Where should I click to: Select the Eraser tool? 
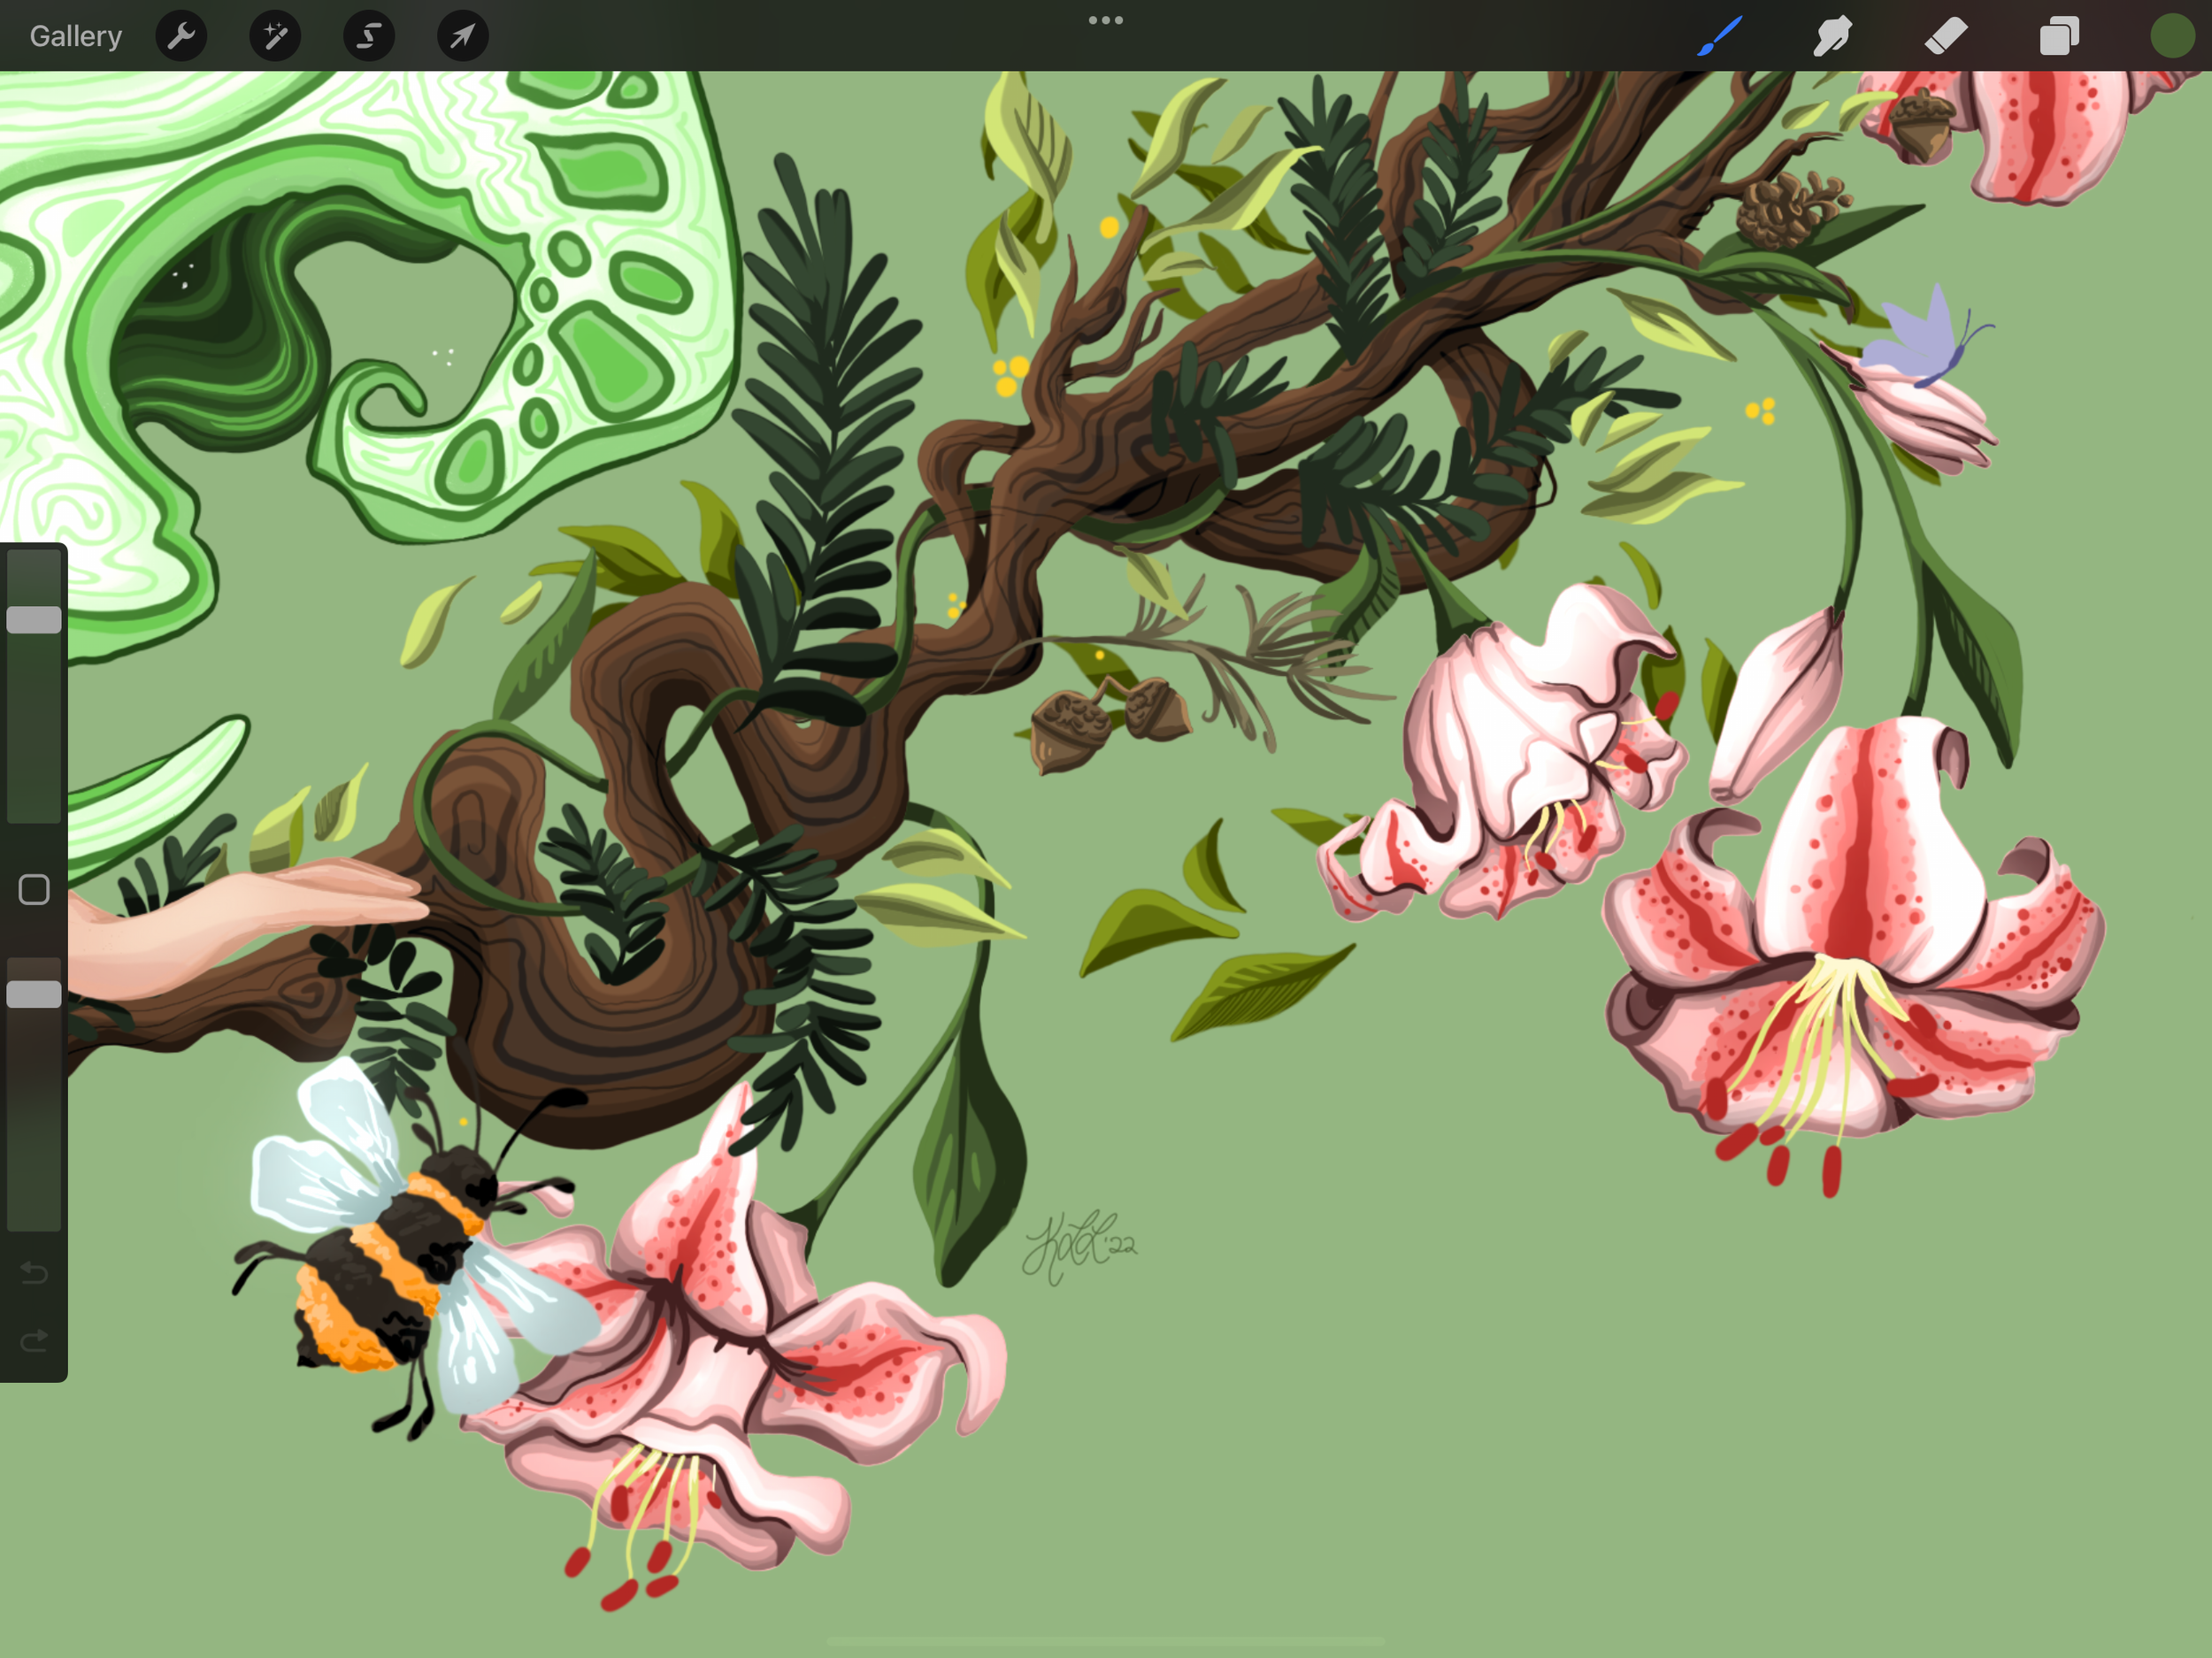click(1946, 36)
